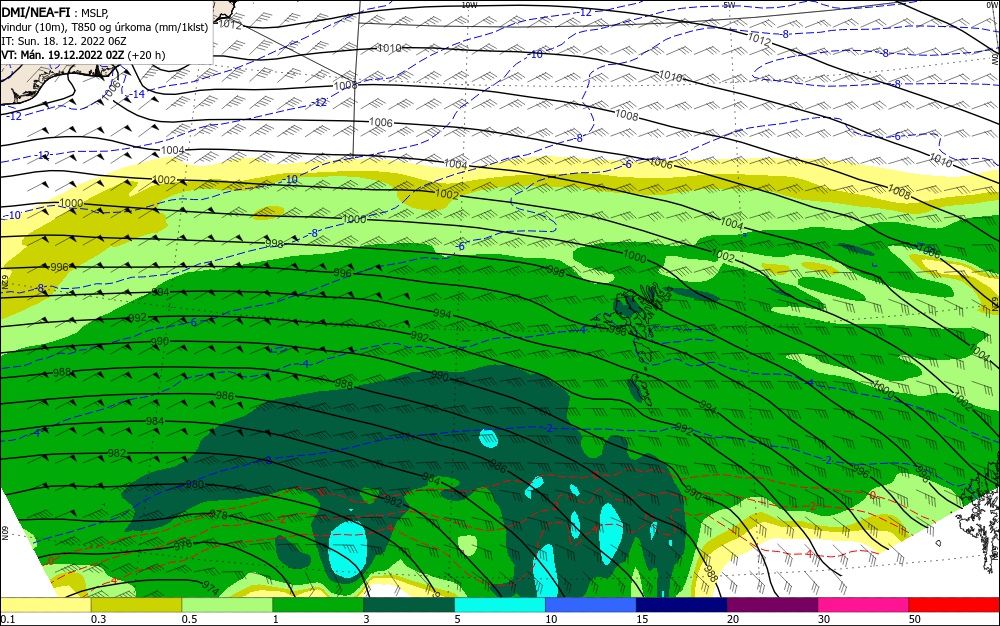The image size is (1000, 626).
Task: Click the '30' legend scale value
Action: pyautogui.click(x=824, y=620)
